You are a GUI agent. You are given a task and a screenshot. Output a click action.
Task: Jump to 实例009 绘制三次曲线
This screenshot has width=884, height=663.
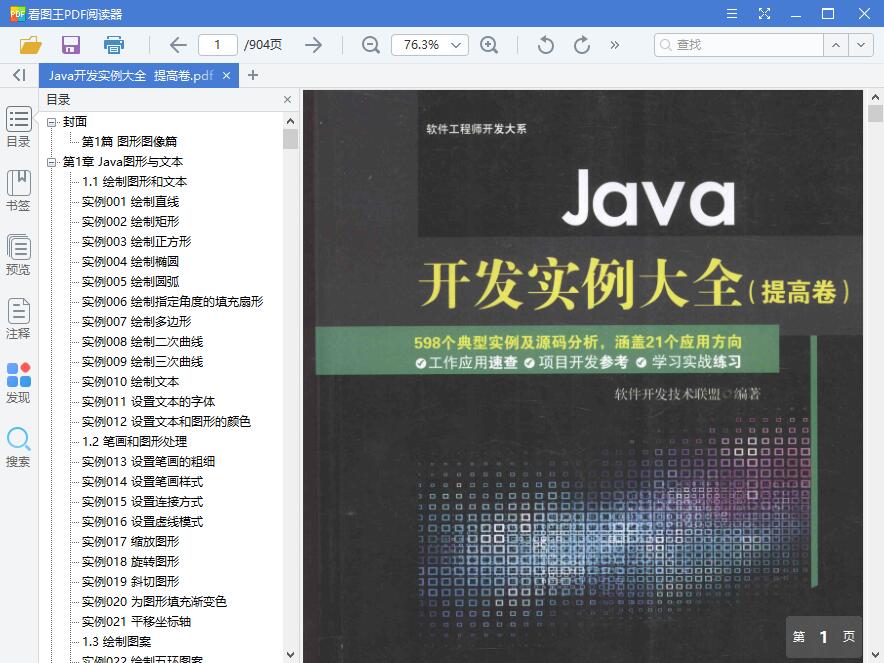click(143, 362)
